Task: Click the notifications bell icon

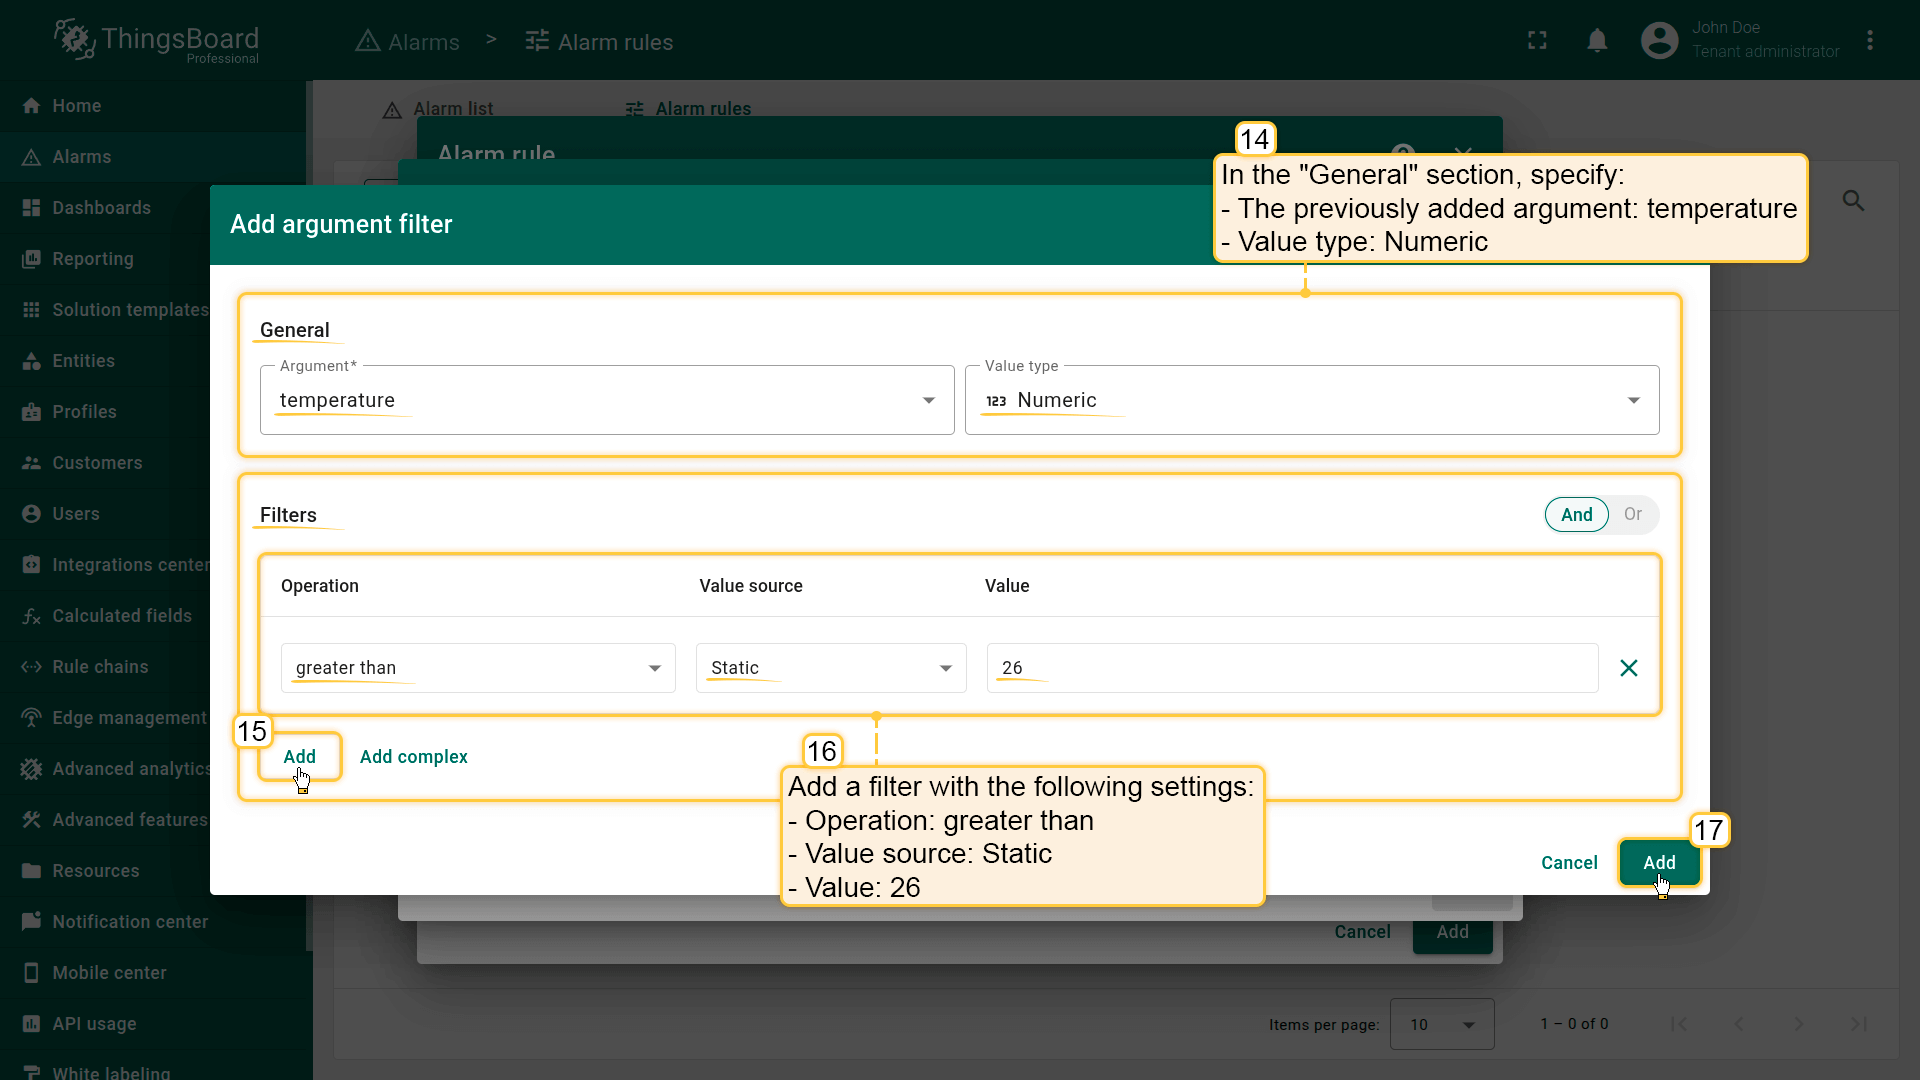Action: click(x=1597, y=41)
